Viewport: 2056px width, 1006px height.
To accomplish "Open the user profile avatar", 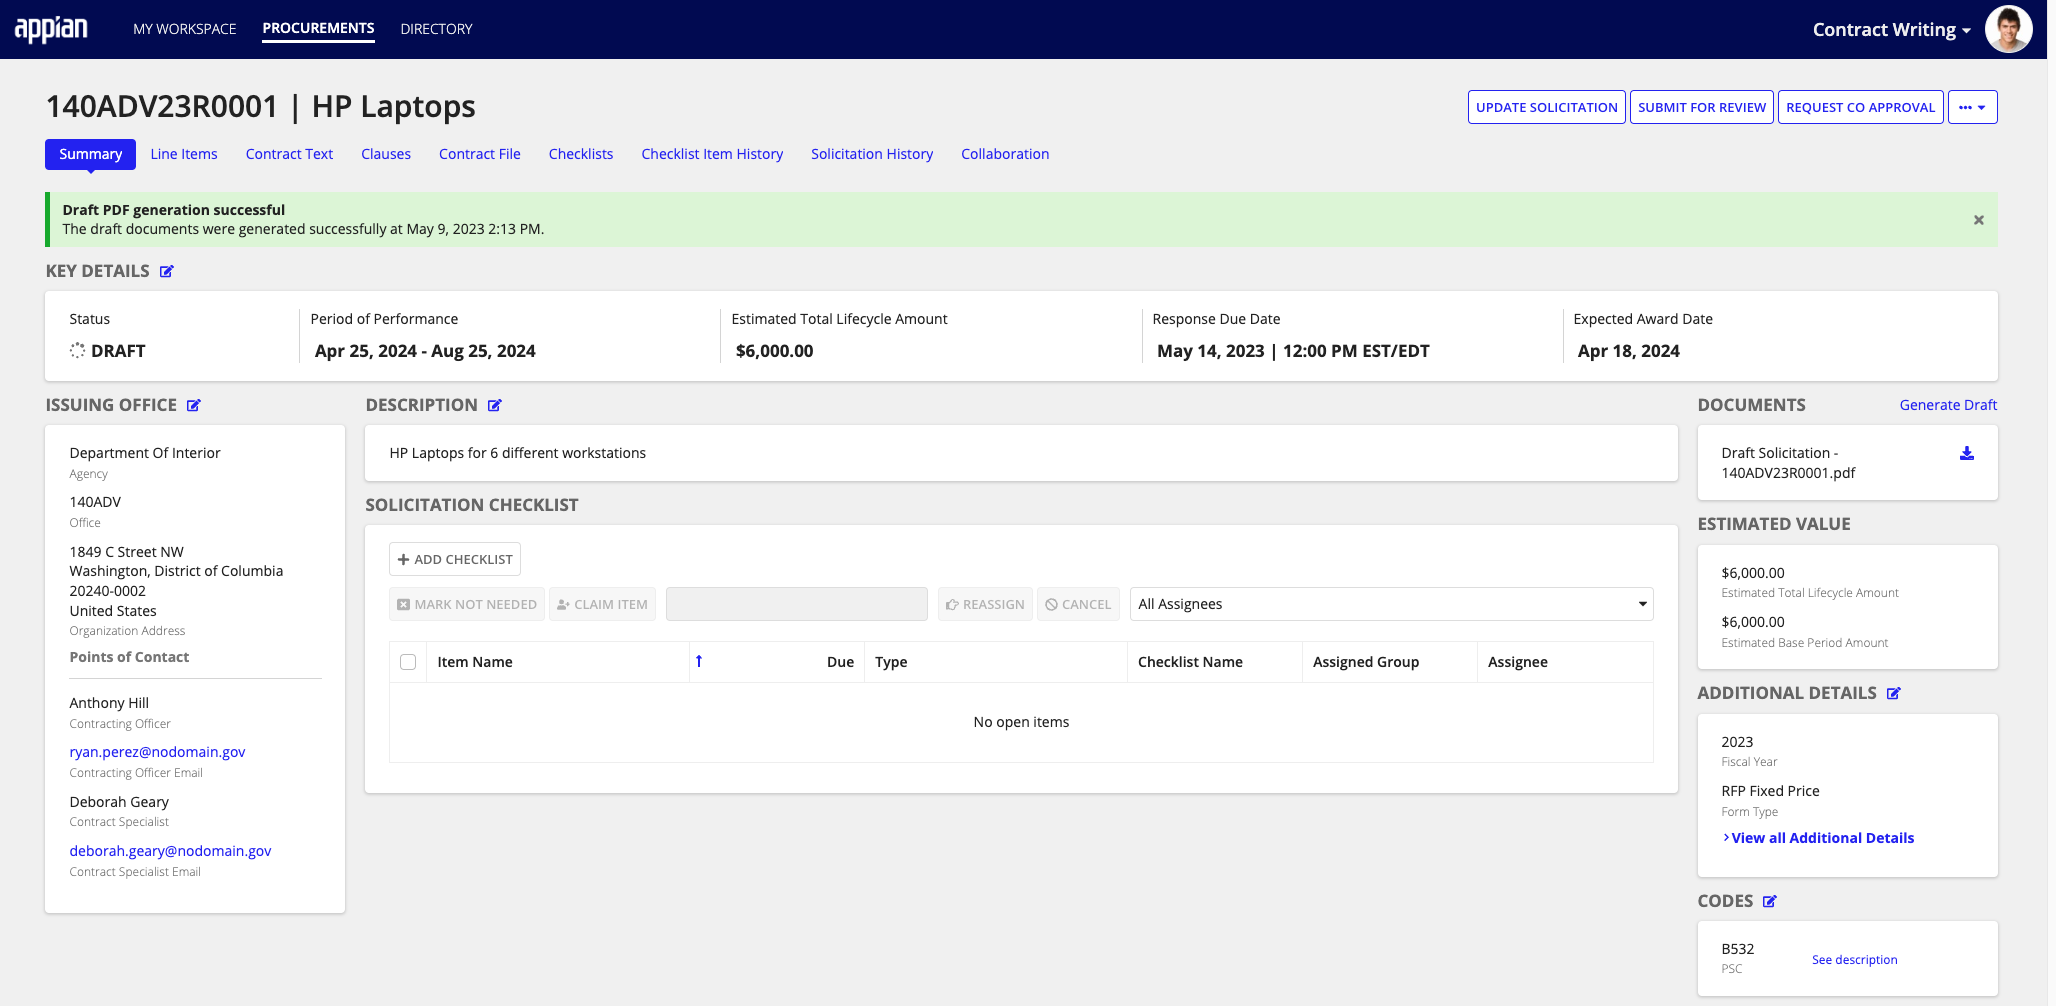I will pos(2008,29).
